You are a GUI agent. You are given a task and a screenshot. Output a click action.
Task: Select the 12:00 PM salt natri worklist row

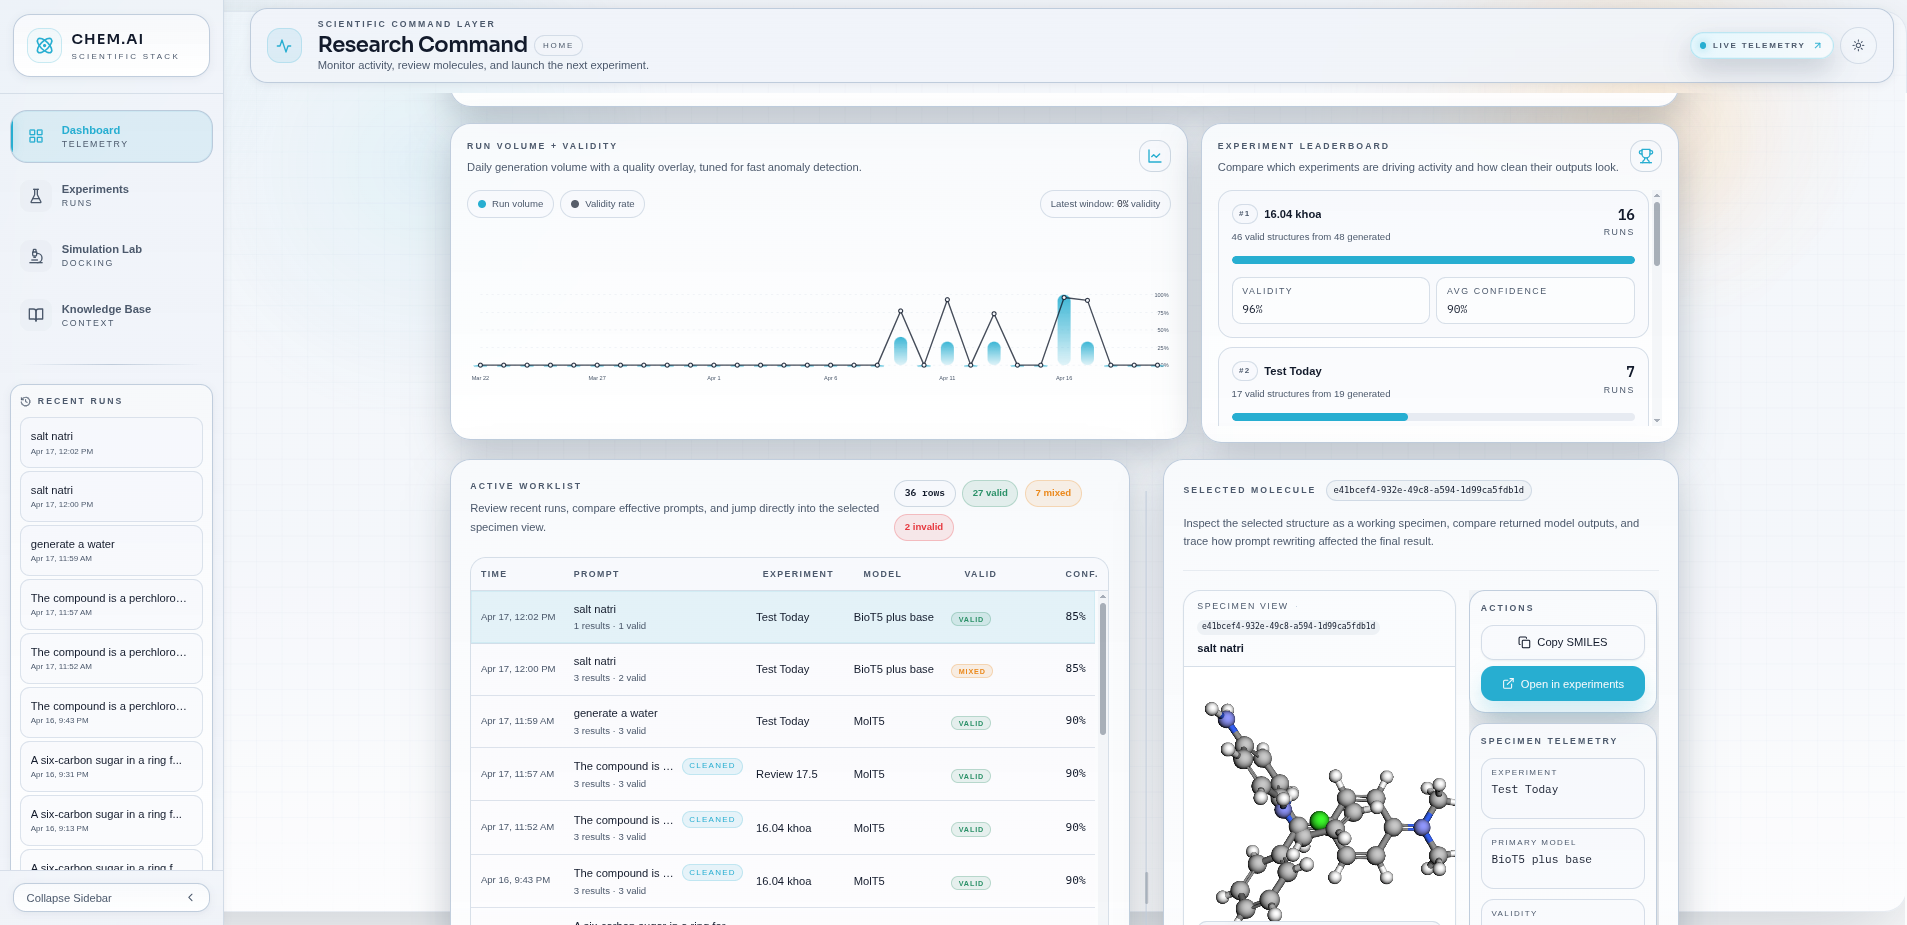(x=783, y=669)
